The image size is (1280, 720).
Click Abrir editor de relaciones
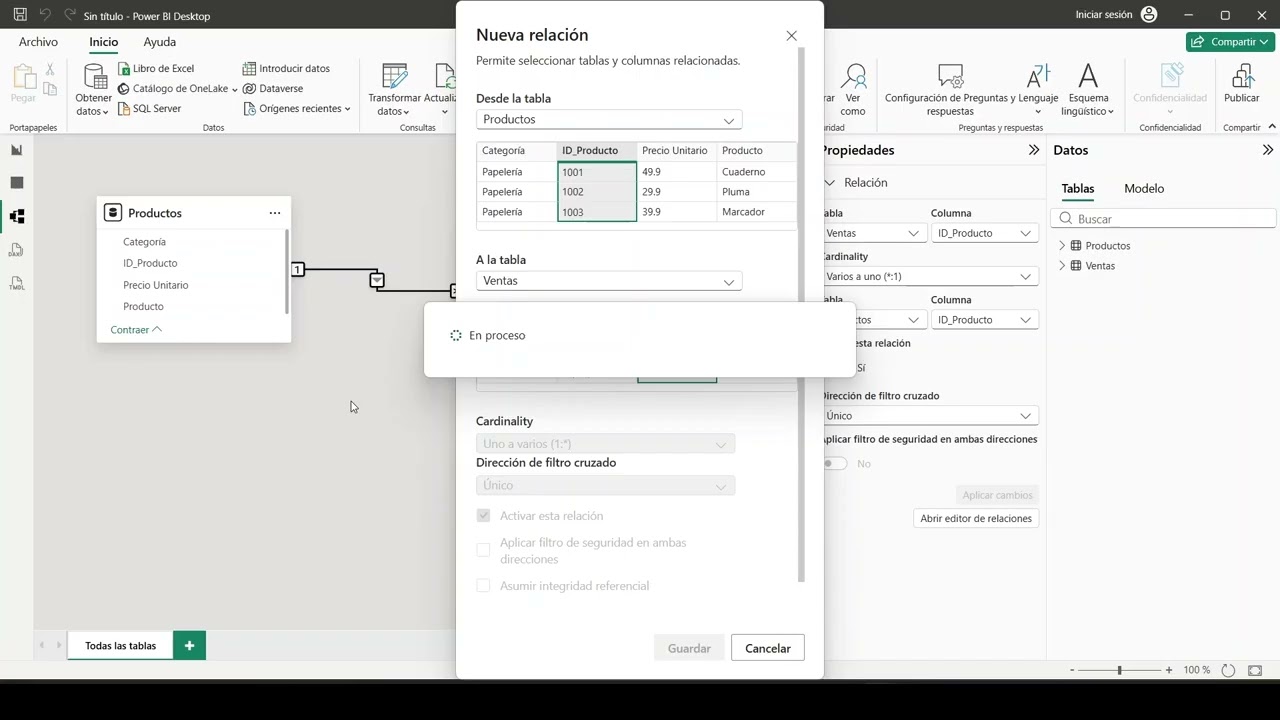point(975,518)
